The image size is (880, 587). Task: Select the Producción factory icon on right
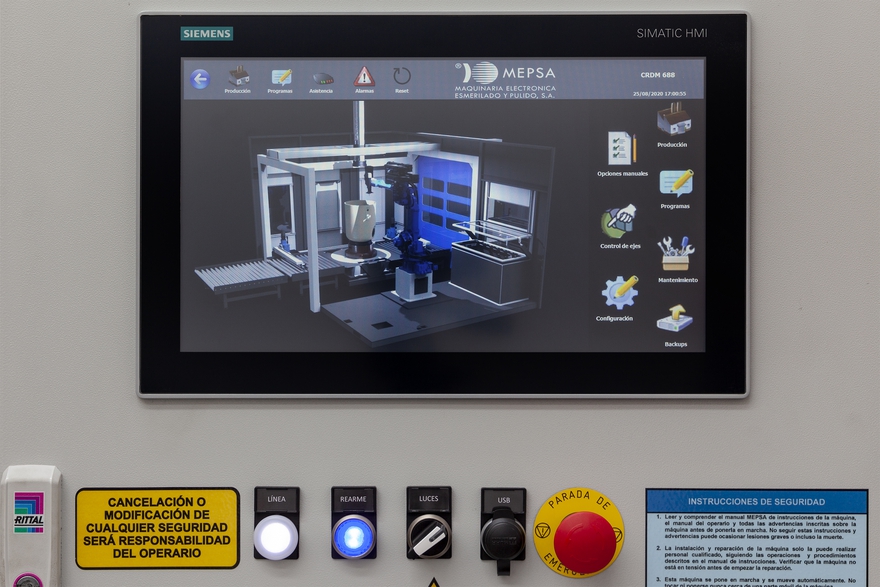[x=673, y=121]
